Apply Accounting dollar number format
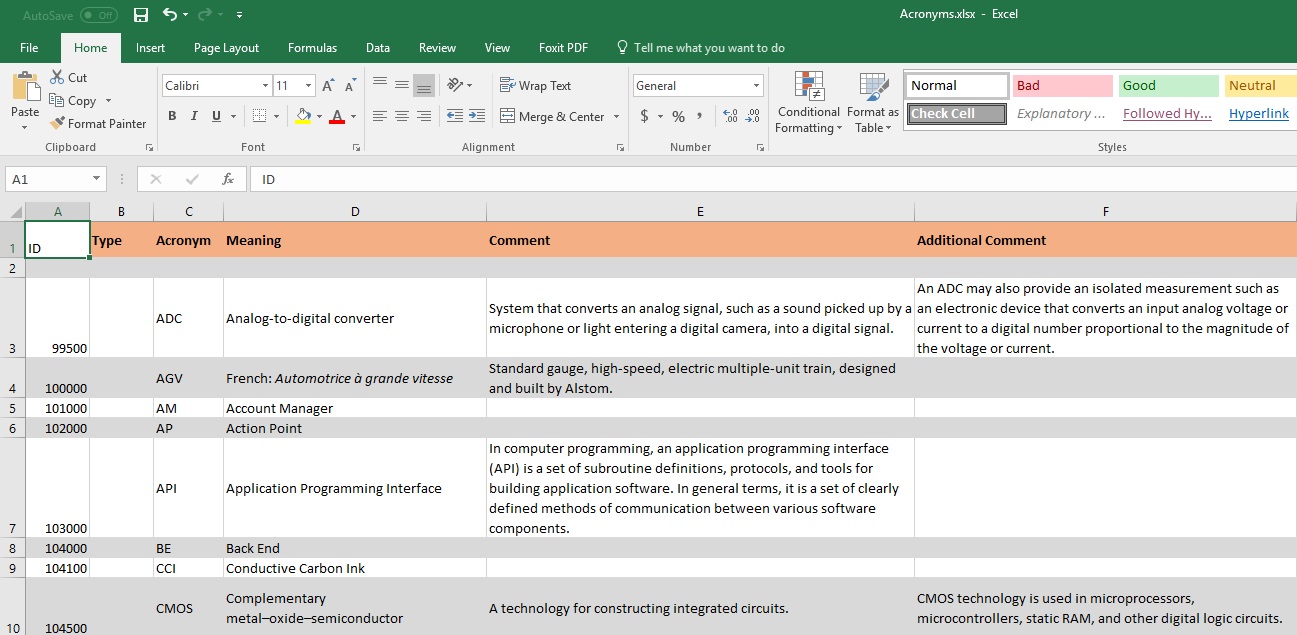Image resolution: width=1297 pixels, height=635 pixels. point(644,117)
